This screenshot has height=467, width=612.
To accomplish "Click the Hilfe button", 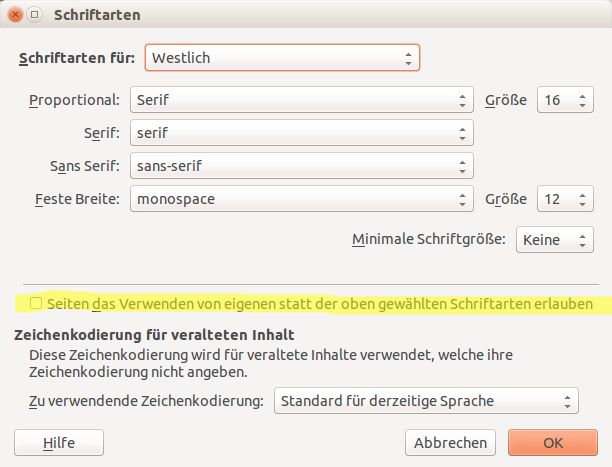I will pos(59,442).
